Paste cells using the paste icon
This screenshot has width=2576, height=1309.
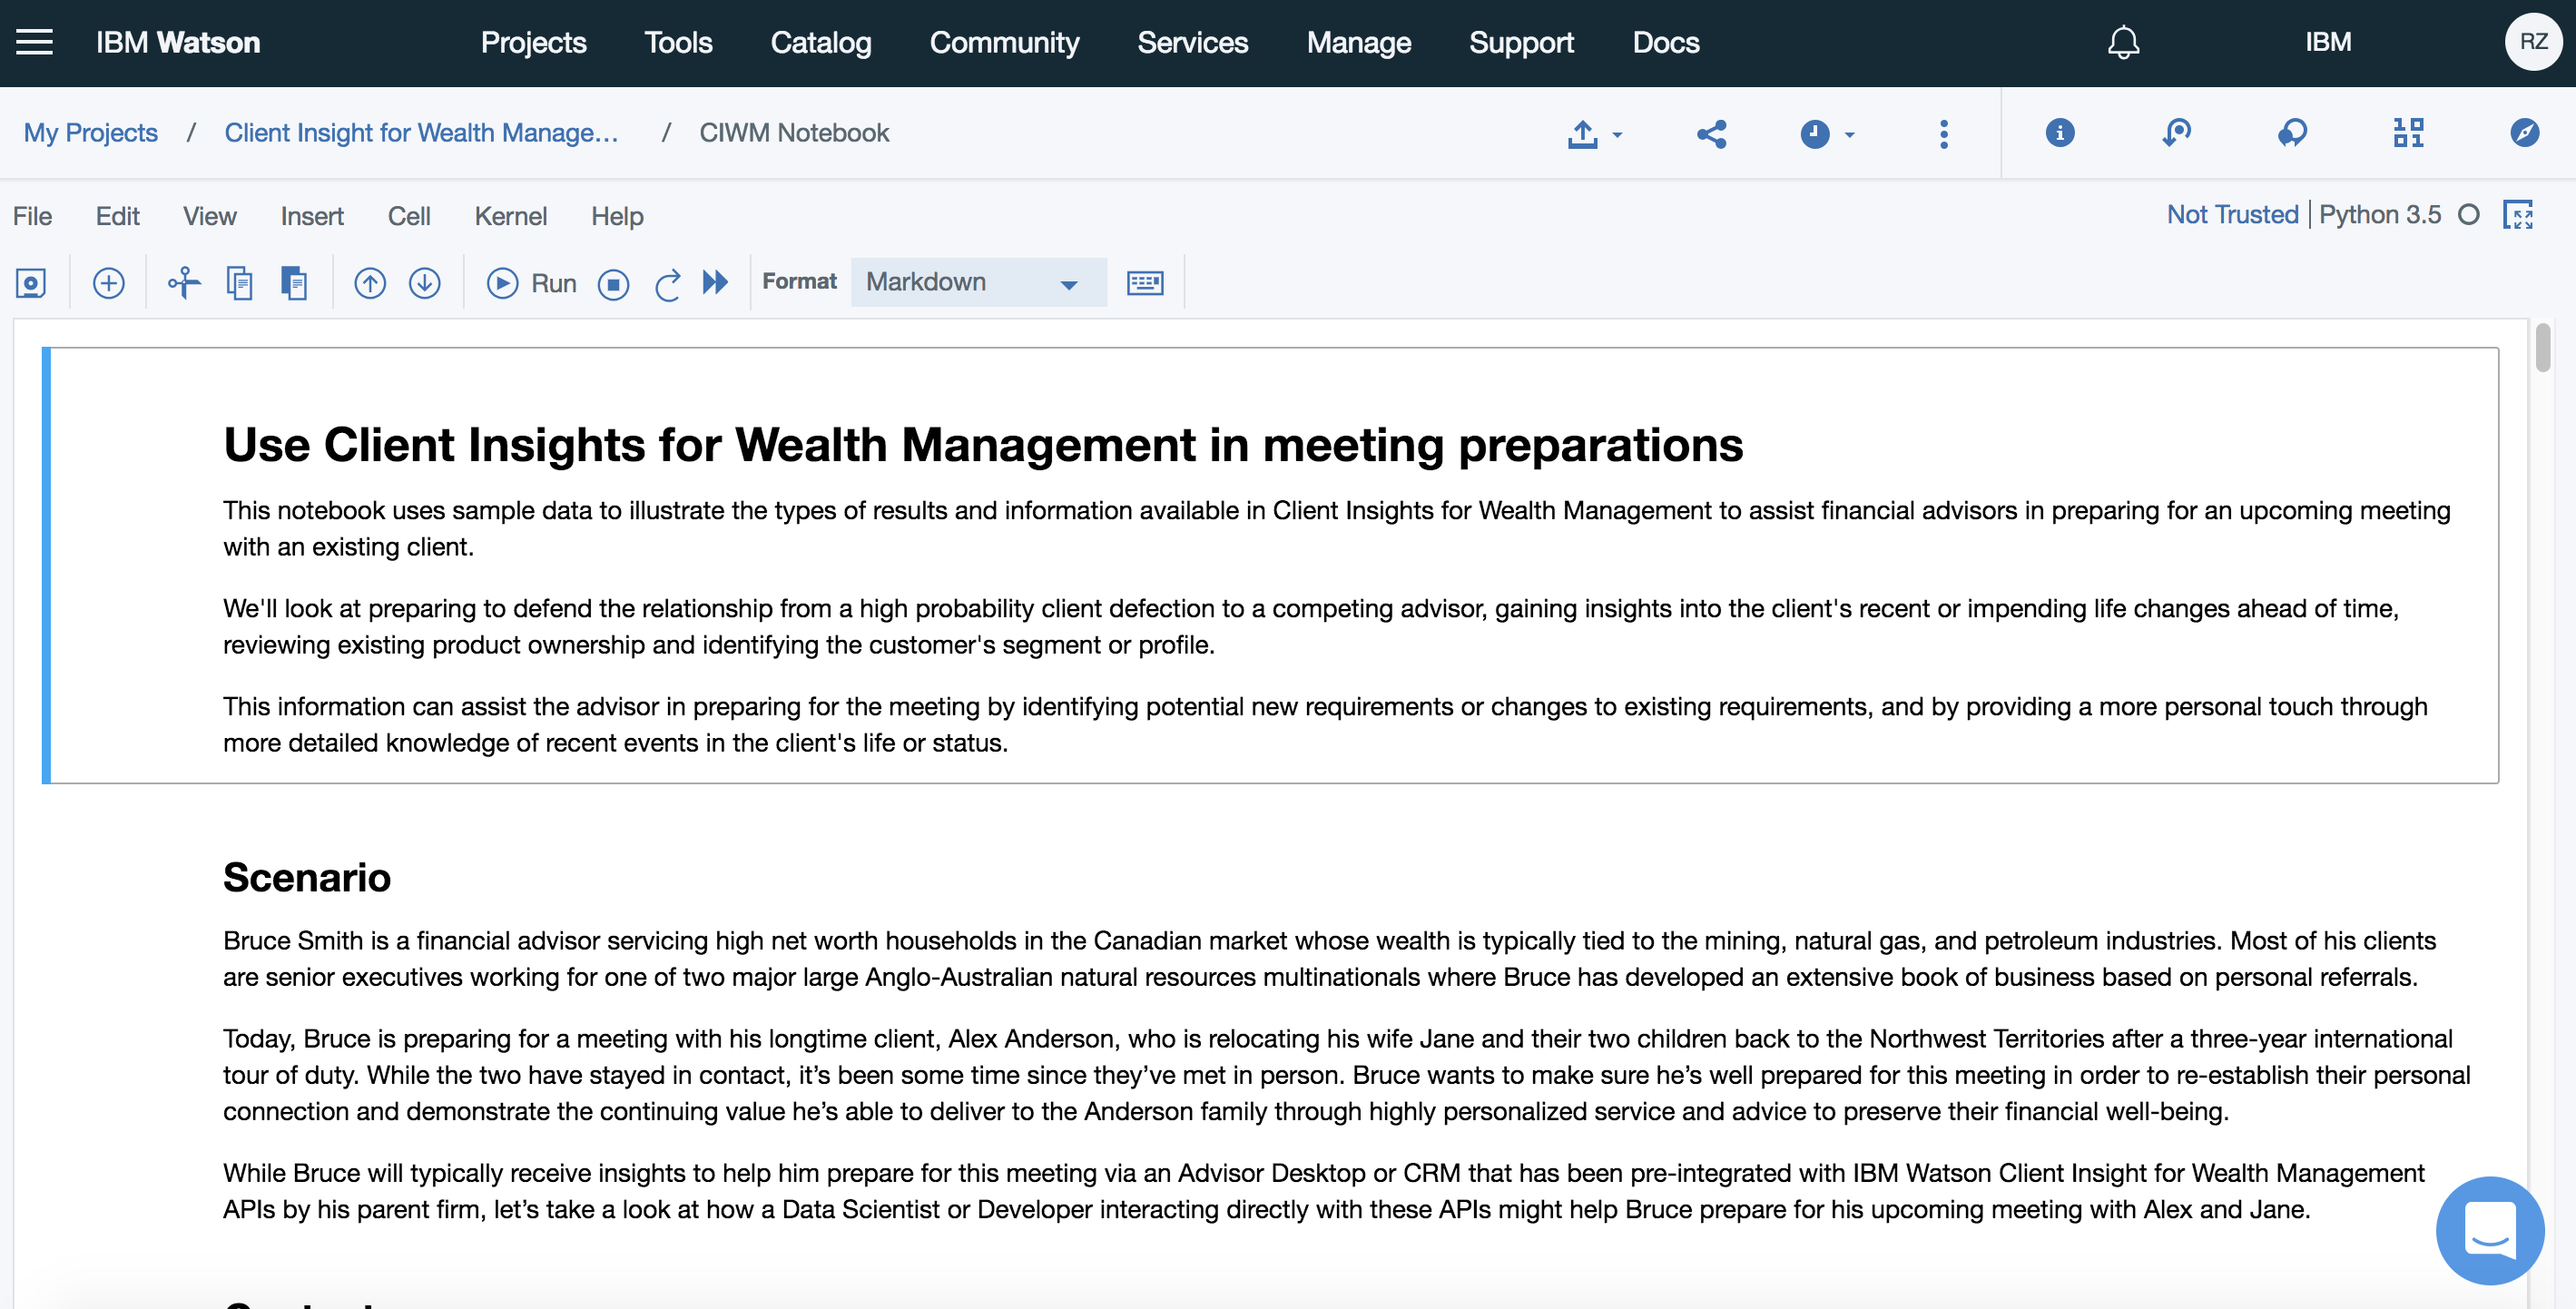click(x=294, y=283)
